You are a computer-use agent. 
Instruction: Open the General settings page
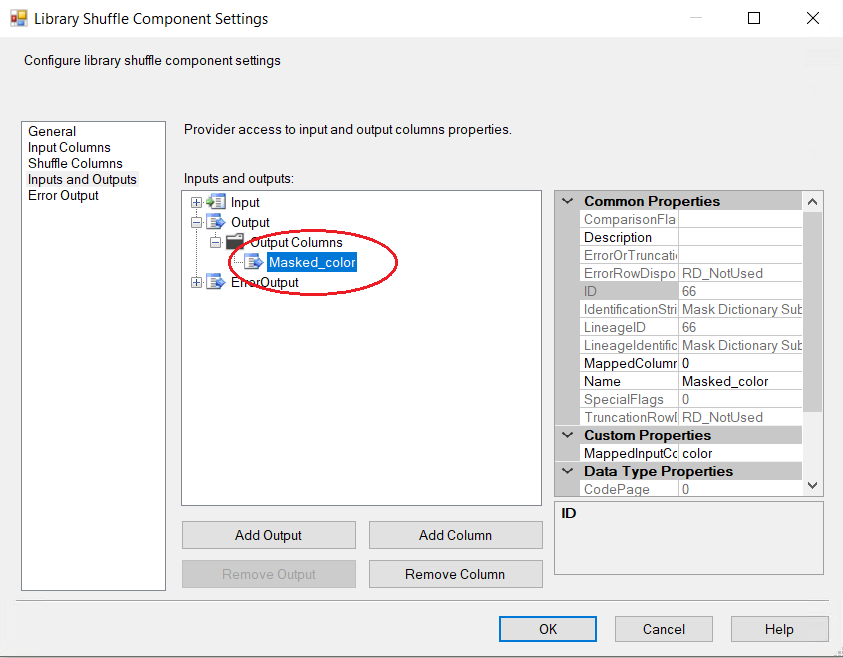point(52,131)
